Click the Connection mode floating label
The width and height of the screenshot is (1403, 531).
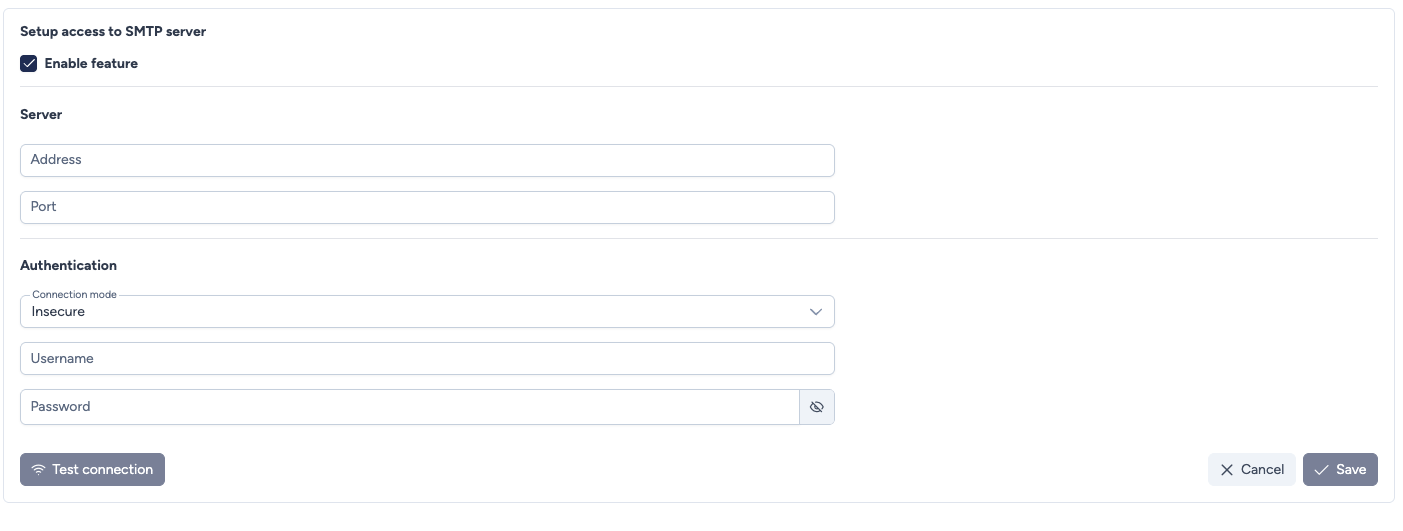pos(74,295)
